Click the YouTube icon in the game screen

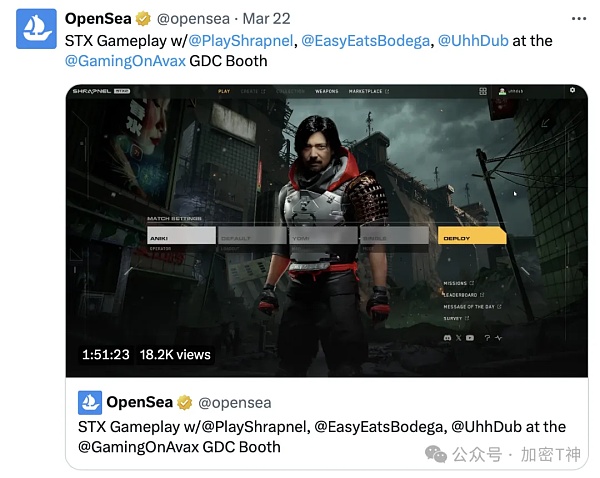[470, 338]
